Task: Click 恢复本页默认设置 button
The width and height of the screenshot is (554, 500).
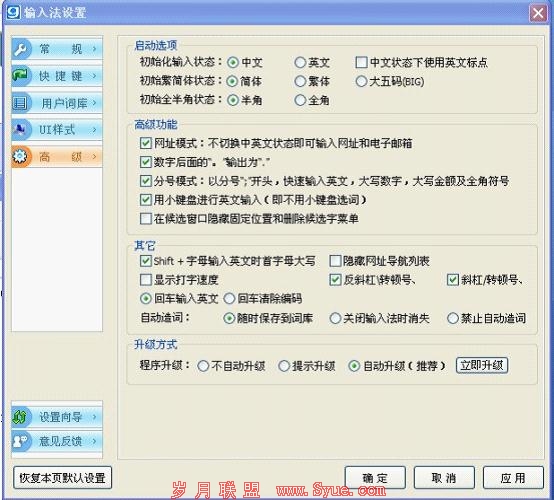Action: [63, 478]
